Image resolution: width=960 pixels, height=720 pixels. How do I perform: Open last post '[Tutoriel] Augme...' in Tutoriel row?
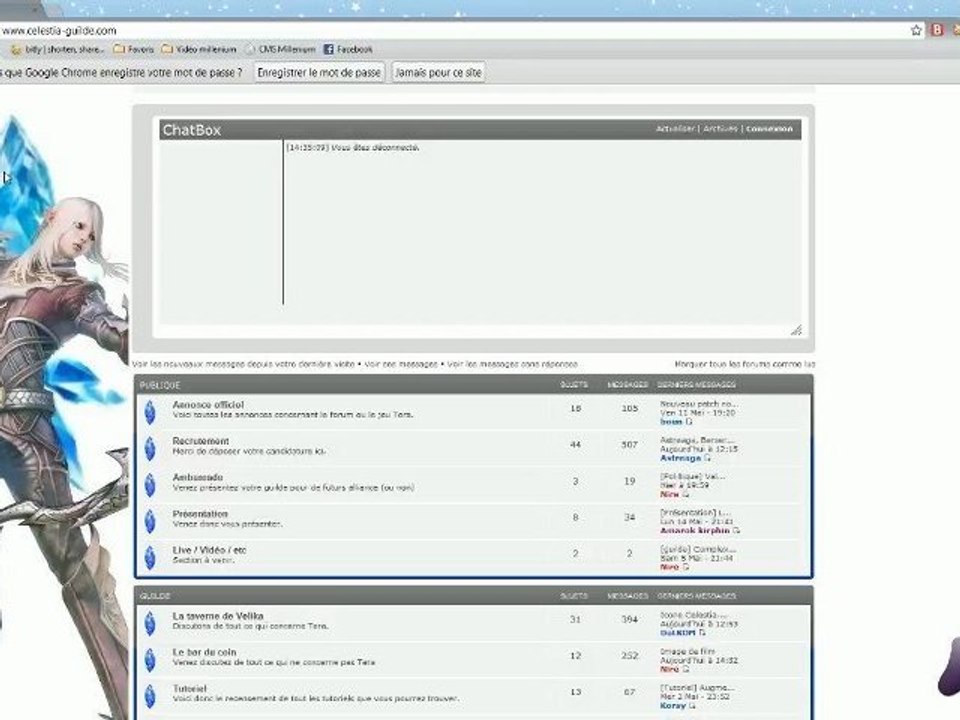pos(697,688)
